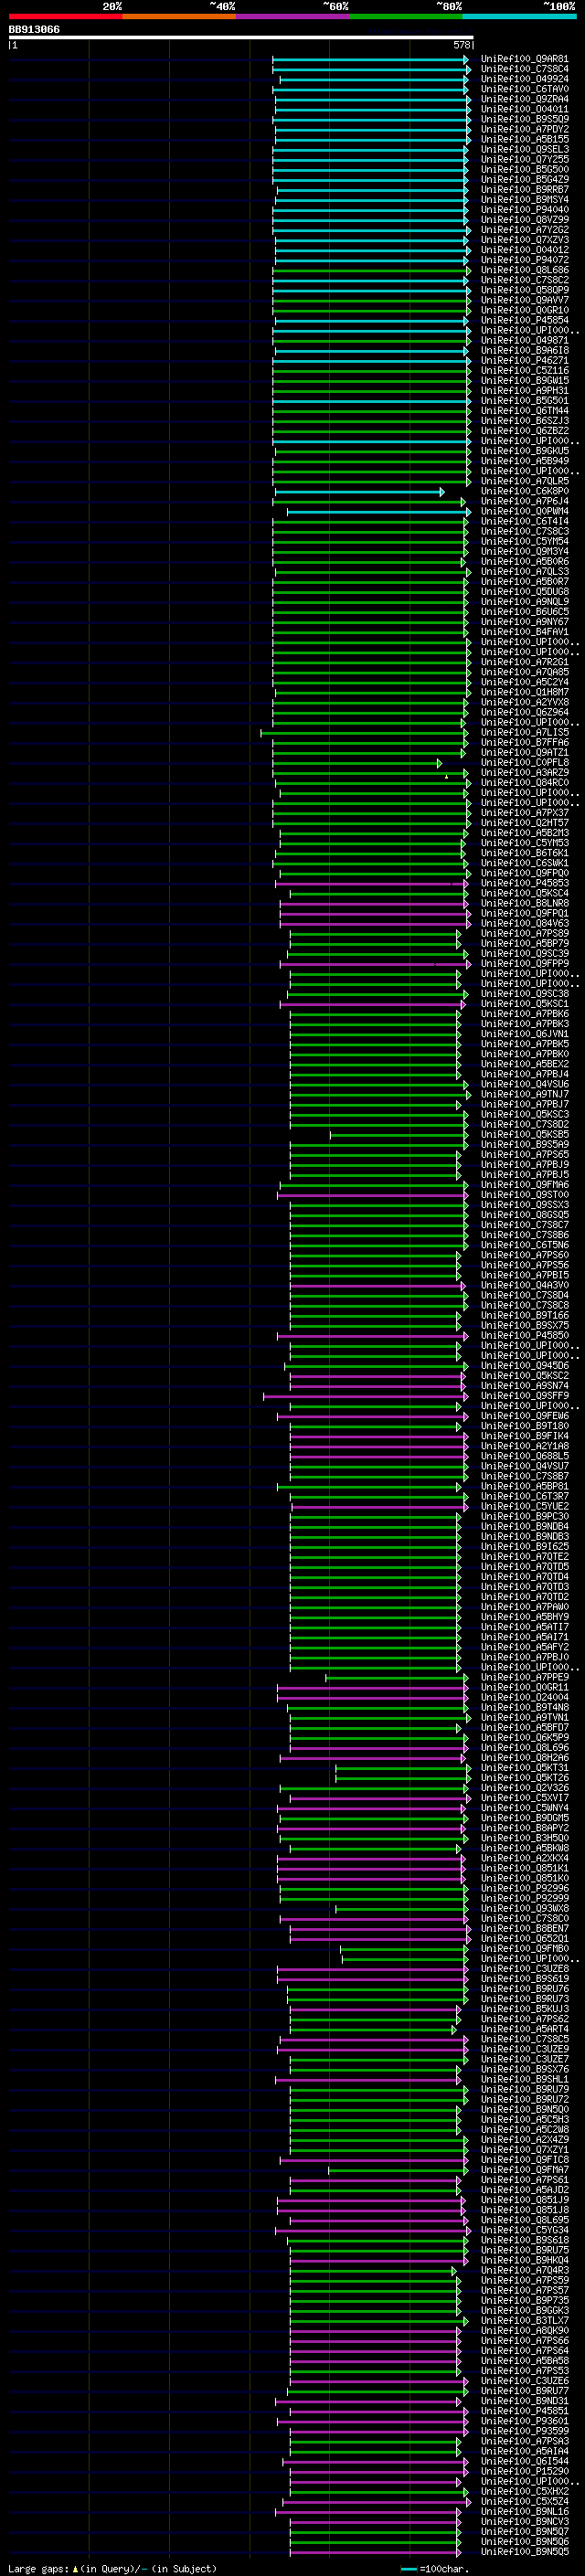Screen dimensions: 585x2576
Task: Select the UniRef100_Q6JVN1 label
Action: point(525,1033)
